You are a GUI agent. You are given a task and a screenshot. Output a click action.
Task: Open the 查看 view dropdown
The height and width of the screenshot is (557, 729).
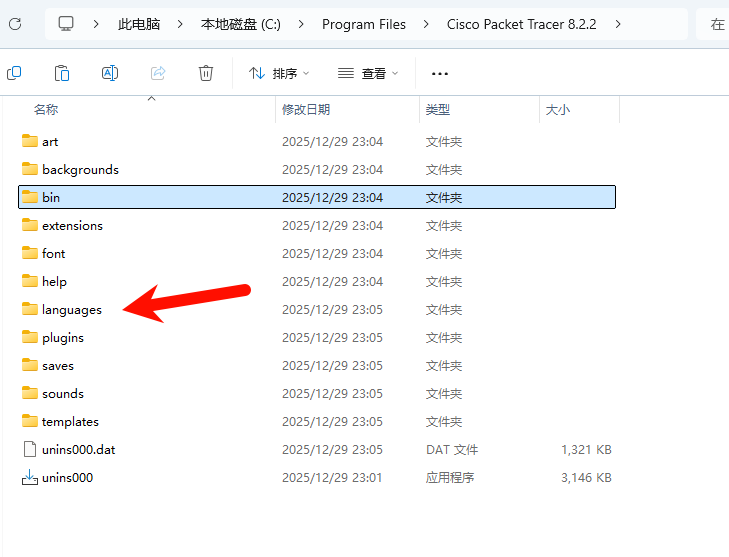[x=368, y=73]
